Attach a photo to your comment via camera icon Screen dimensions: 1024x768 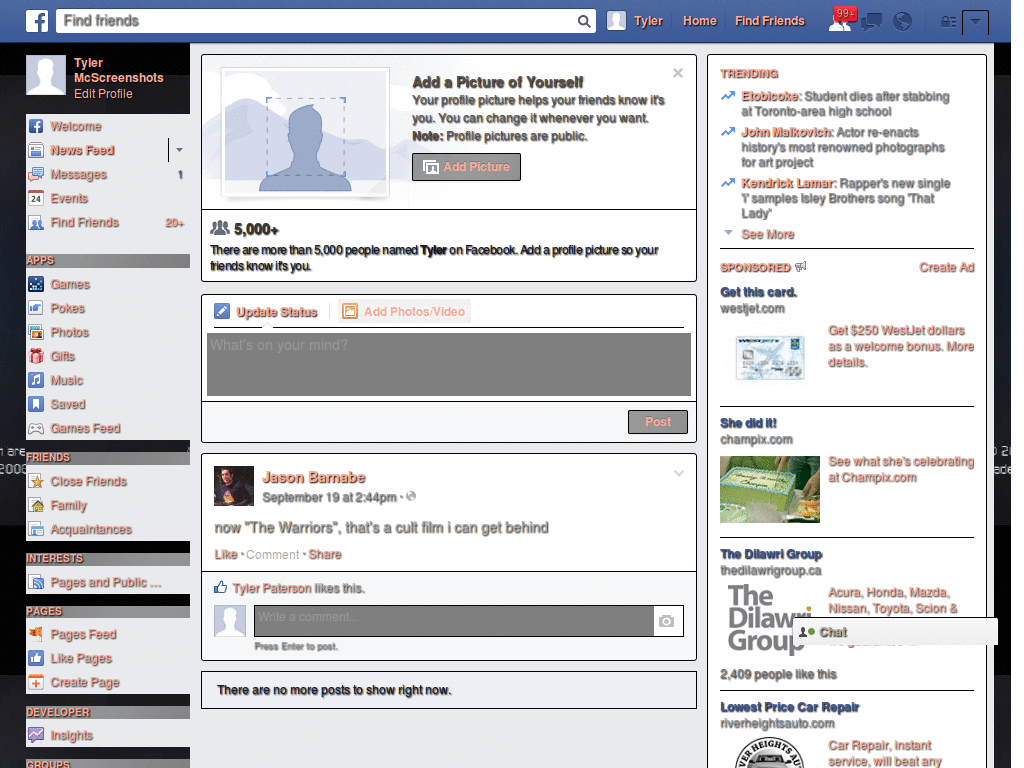tap(668, 621)
